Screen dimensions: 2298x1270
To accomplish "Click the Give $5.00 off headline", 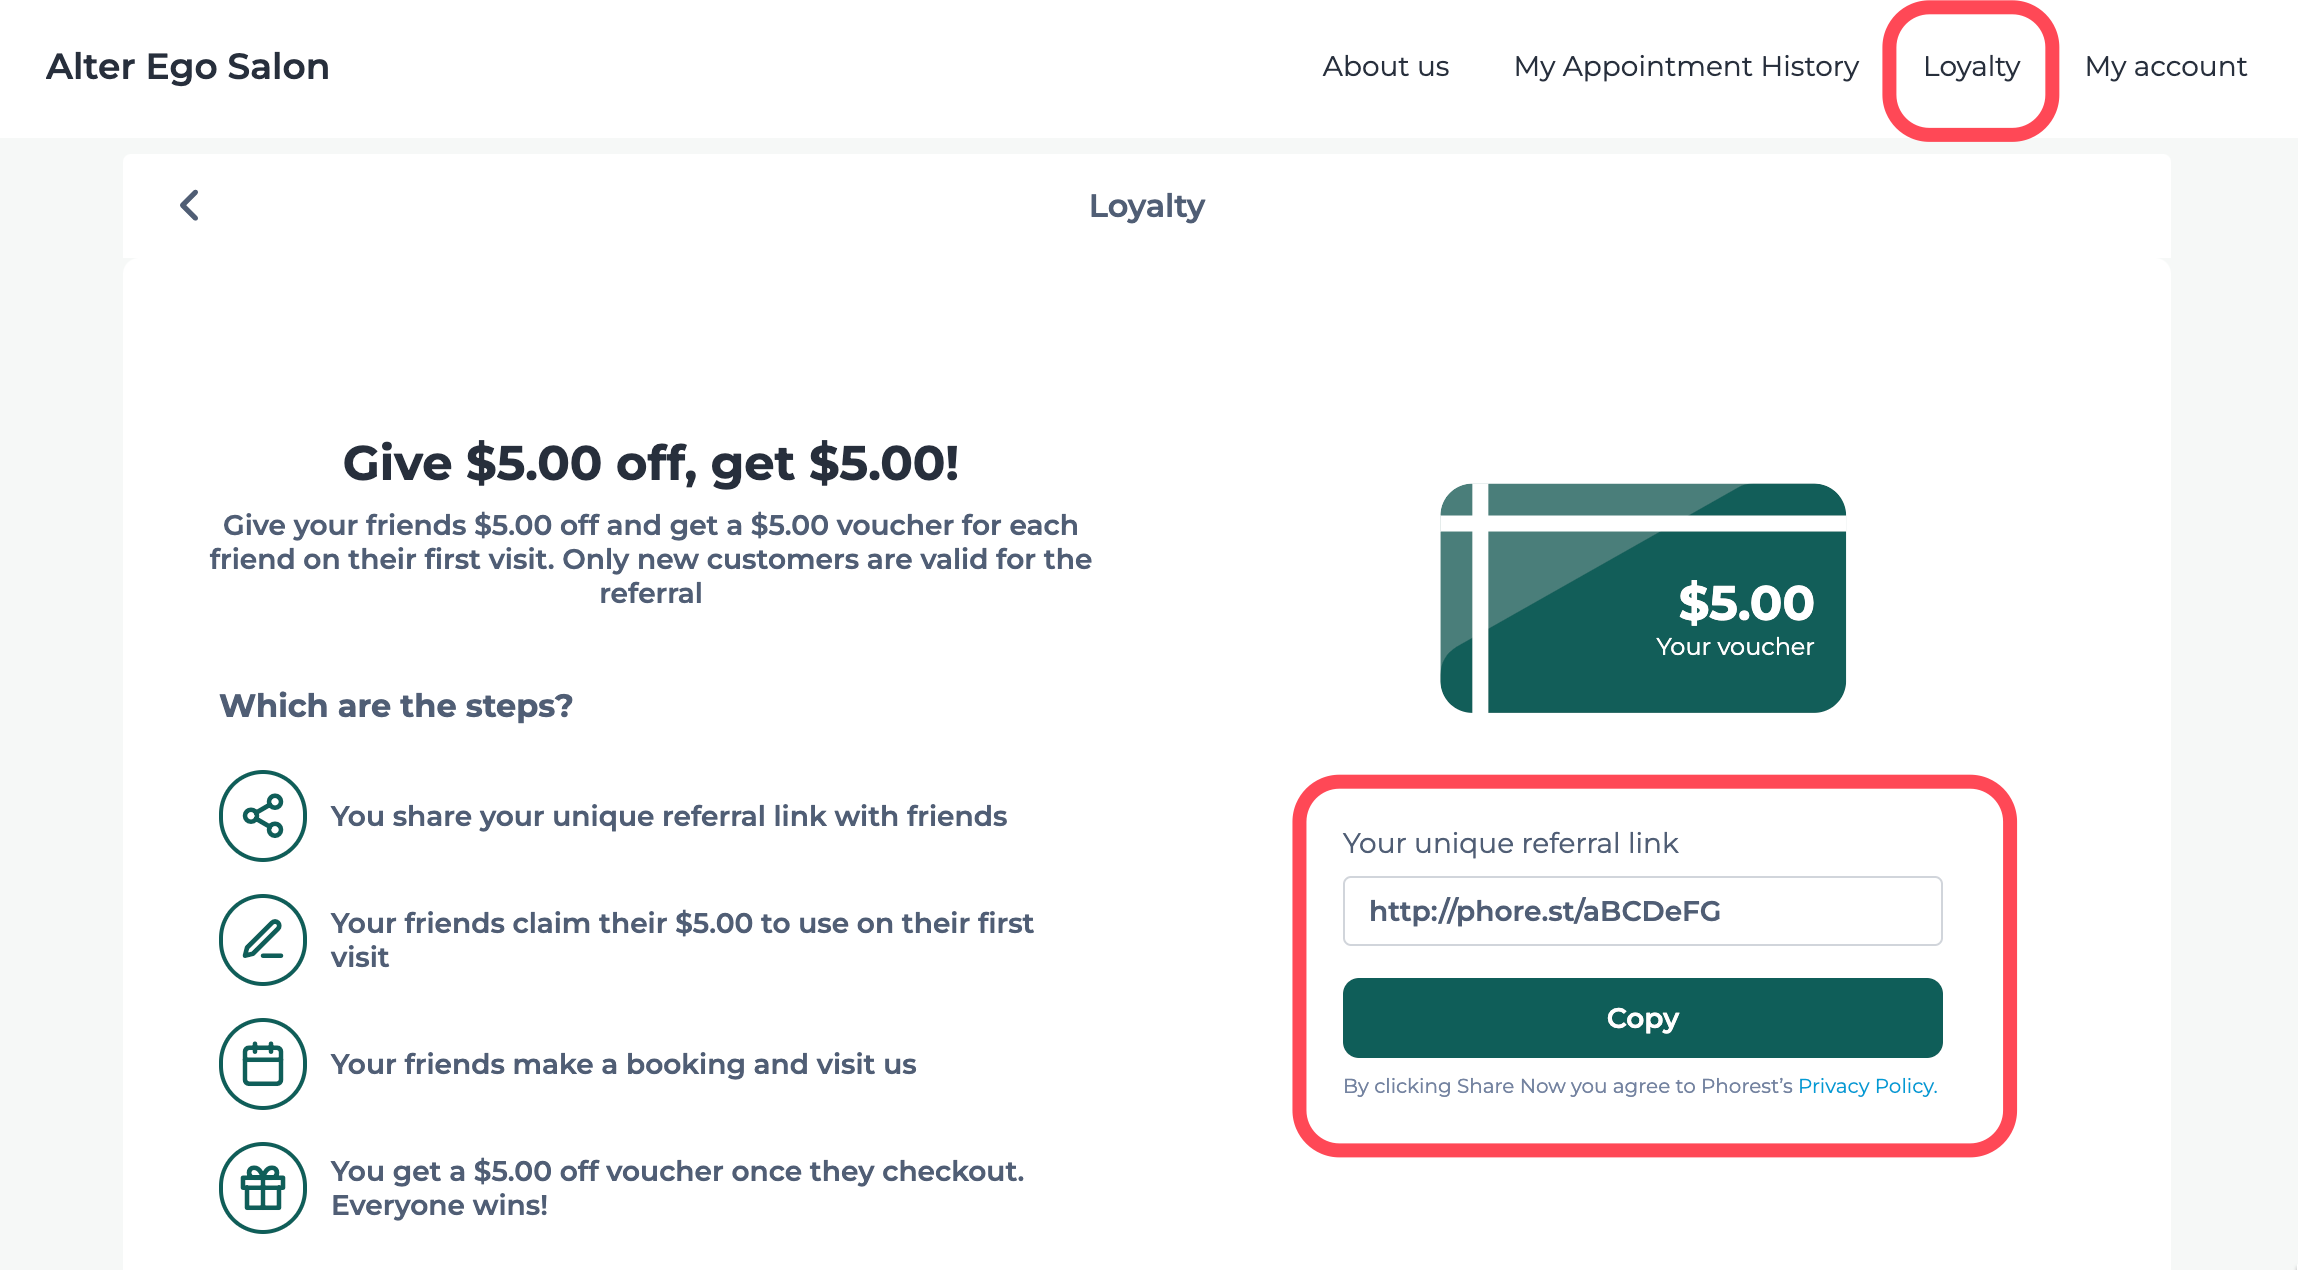I will coord(651,462).
